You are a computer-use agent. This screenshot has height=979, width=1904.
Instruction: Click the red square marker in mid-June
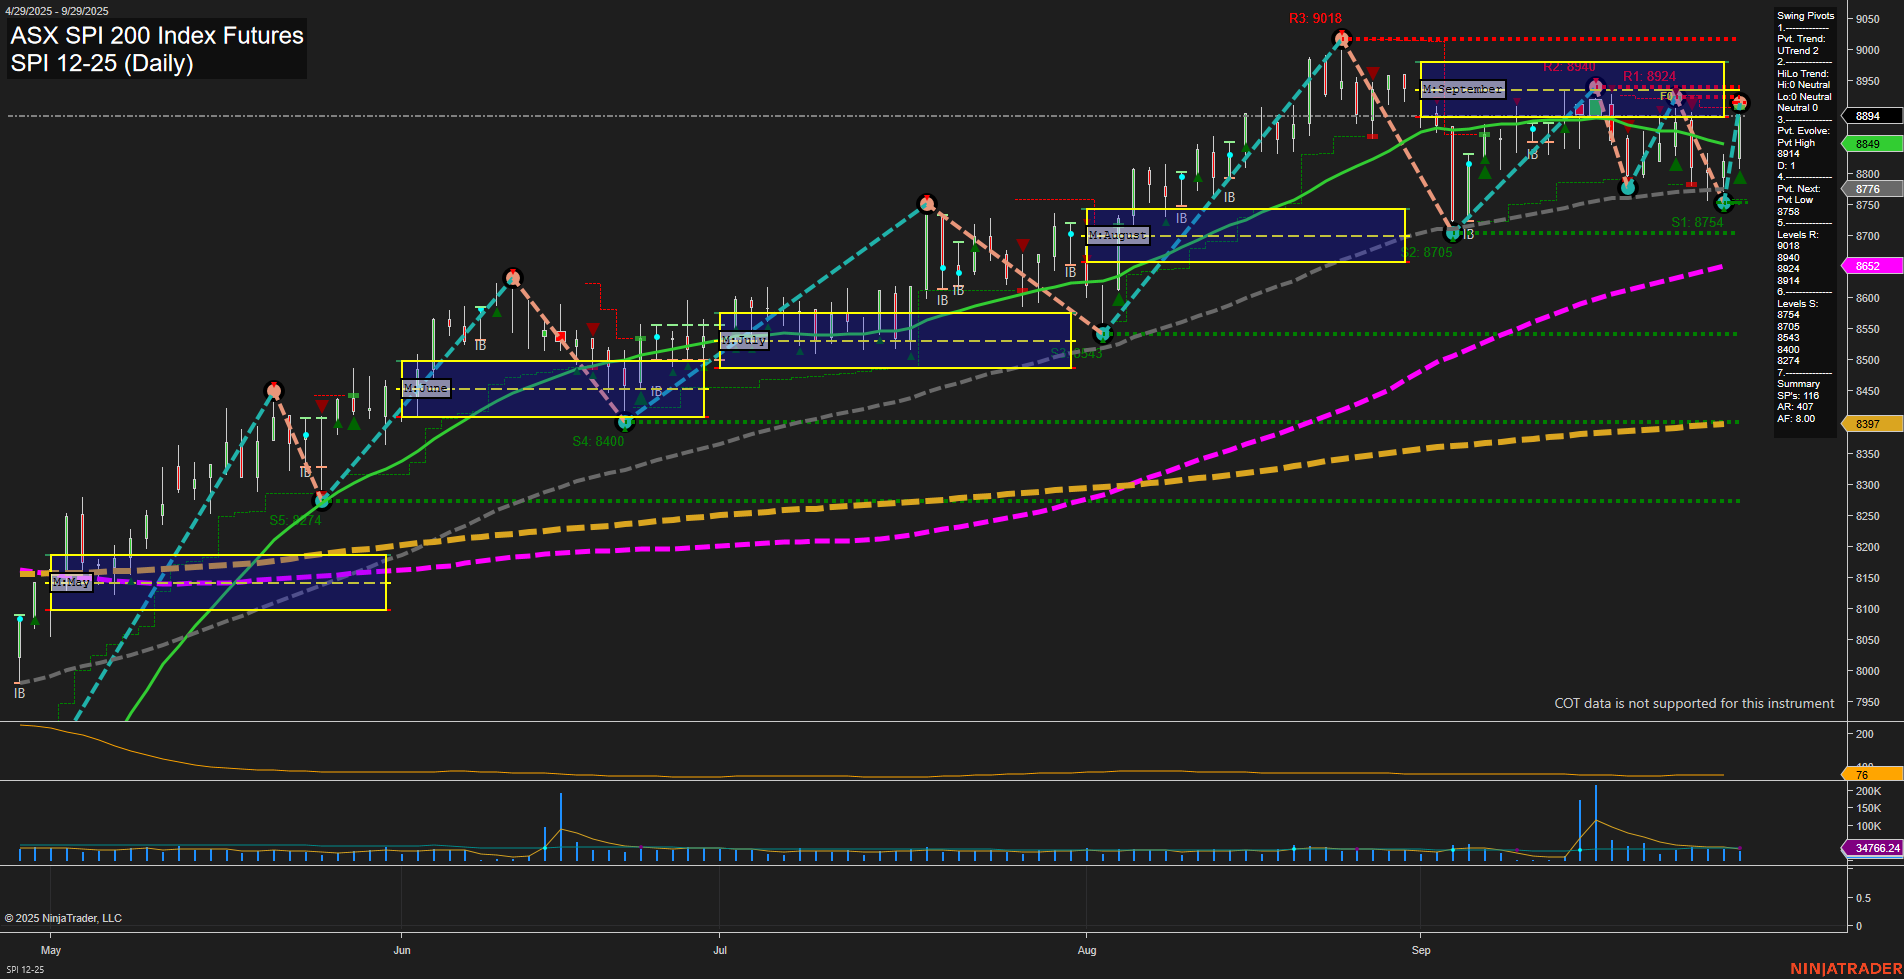point(559,337)
